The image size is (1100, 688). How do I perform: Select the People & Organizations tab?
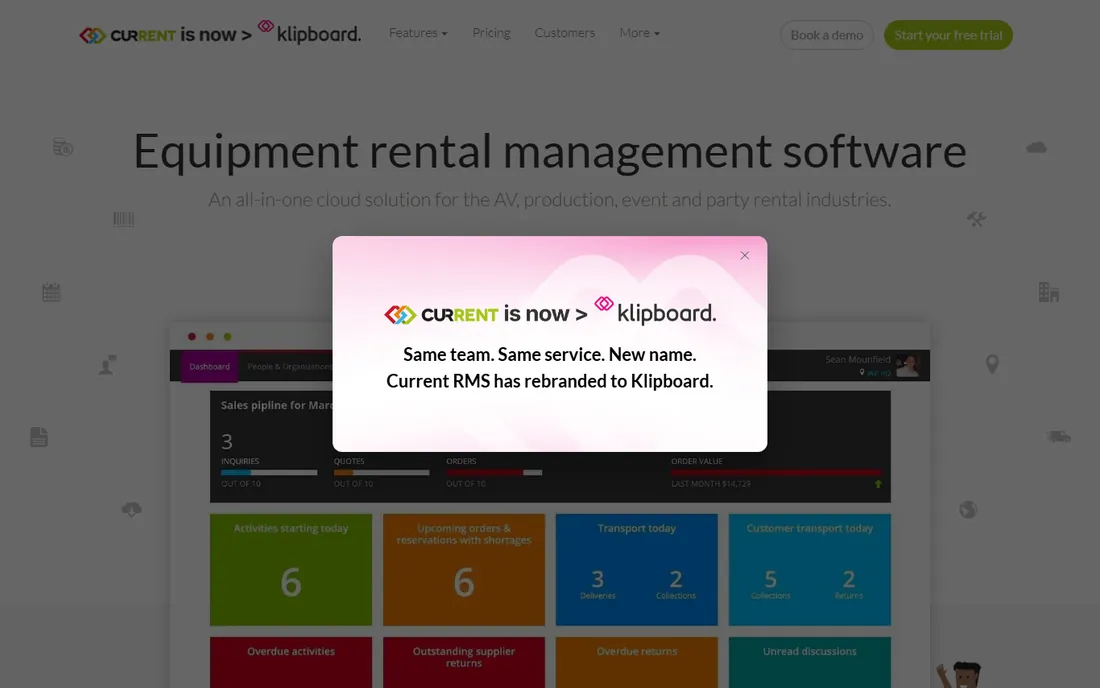coord(289,367)
